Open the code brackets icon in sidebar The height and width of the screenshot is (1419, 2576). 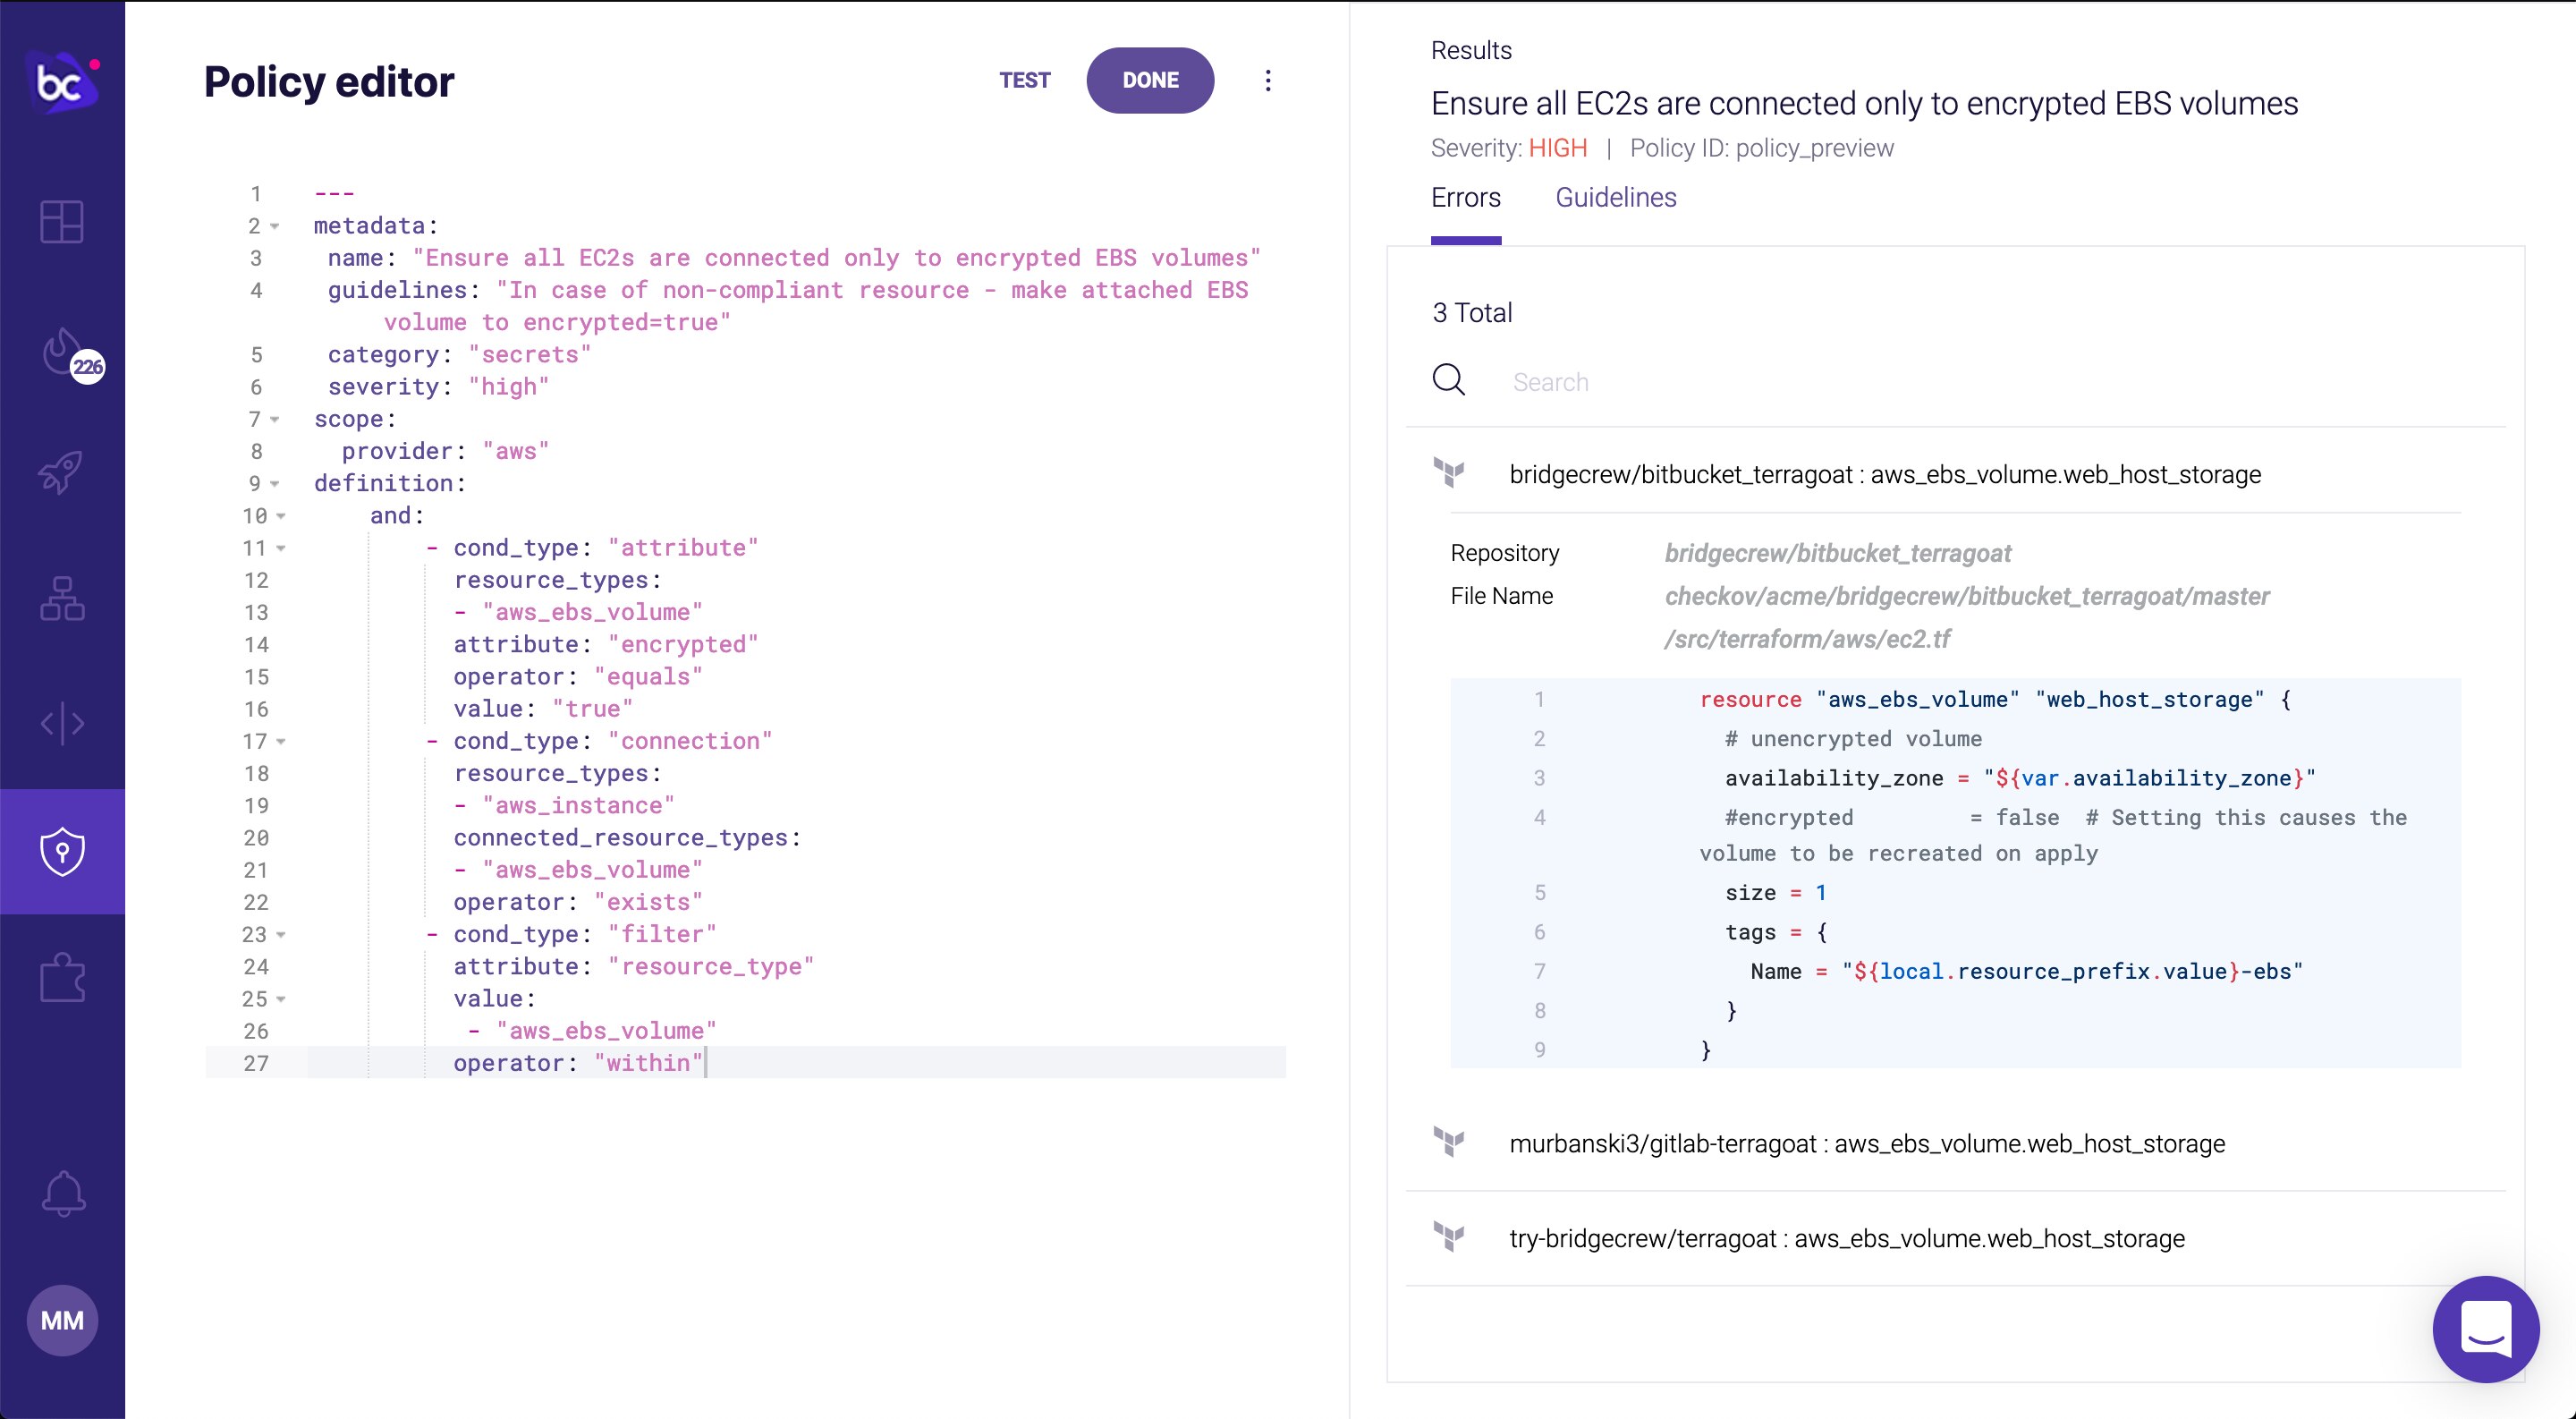62,724
